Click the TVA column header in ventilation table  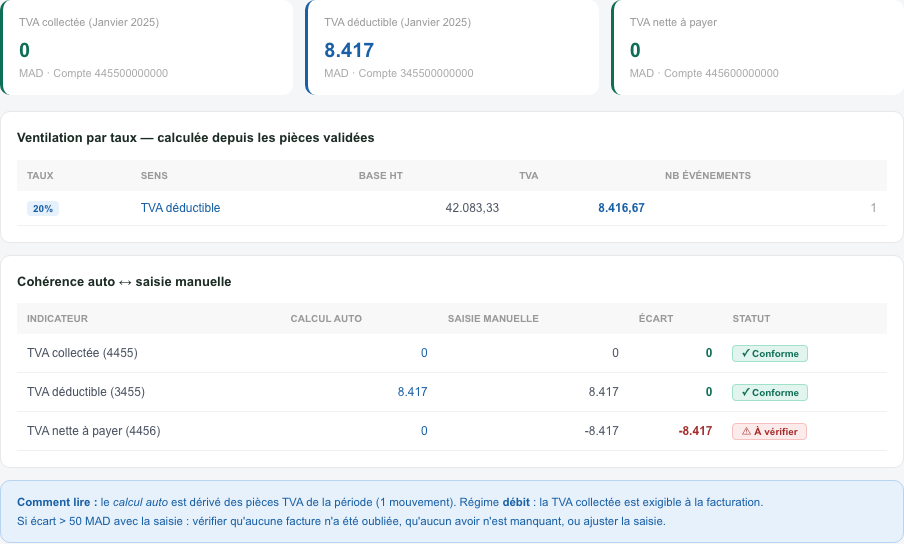pos(528,176)
